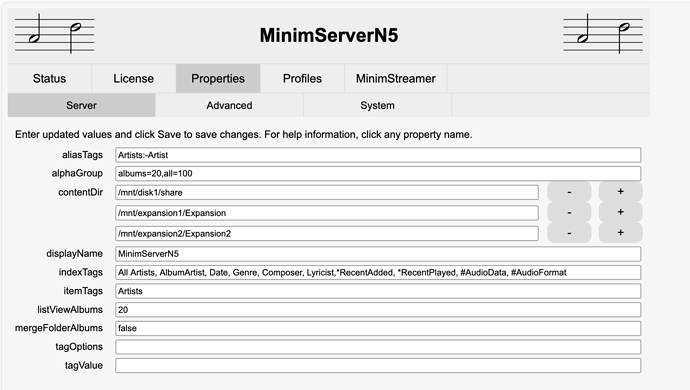Open help for the tagValue property name

[x=84, y=365]
